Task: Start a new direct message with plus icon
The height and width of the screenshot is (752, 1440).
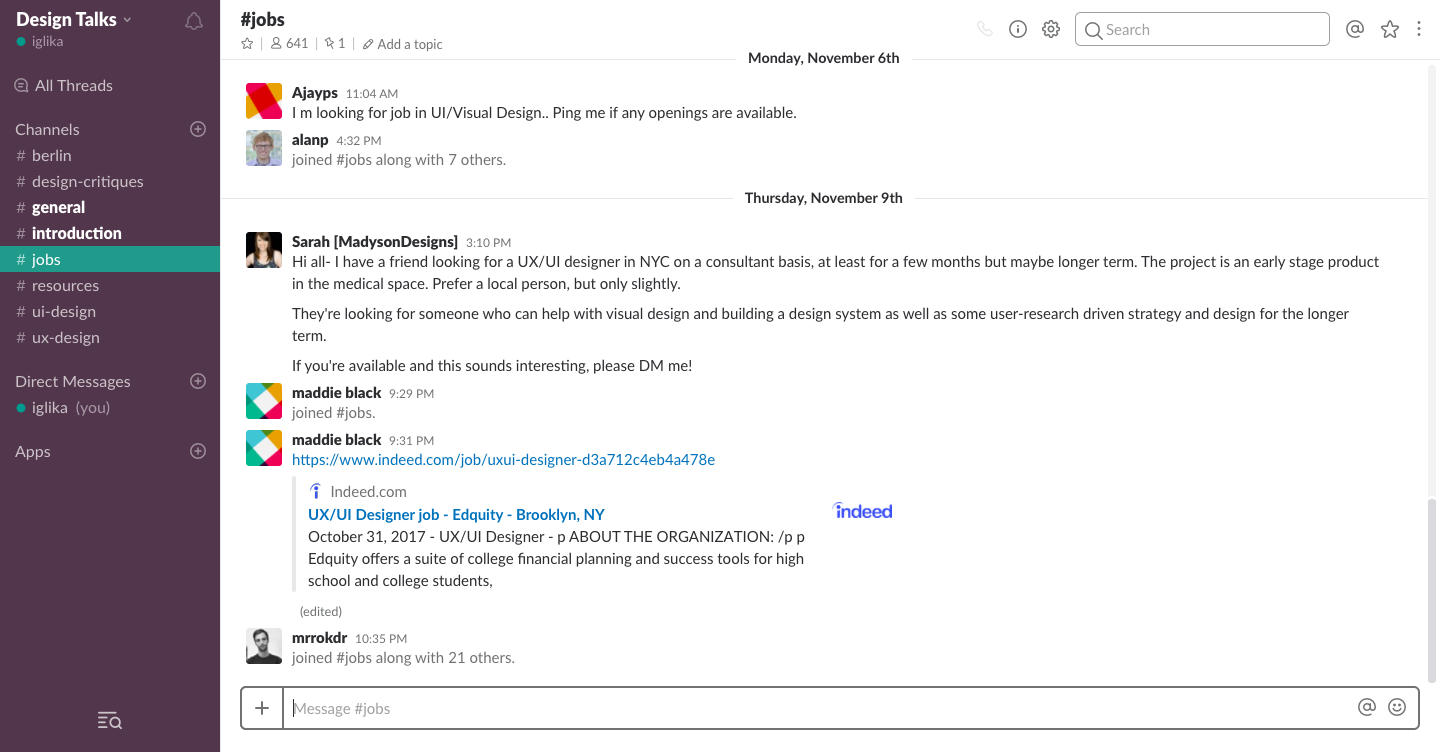Action: [x=198, y=381]
